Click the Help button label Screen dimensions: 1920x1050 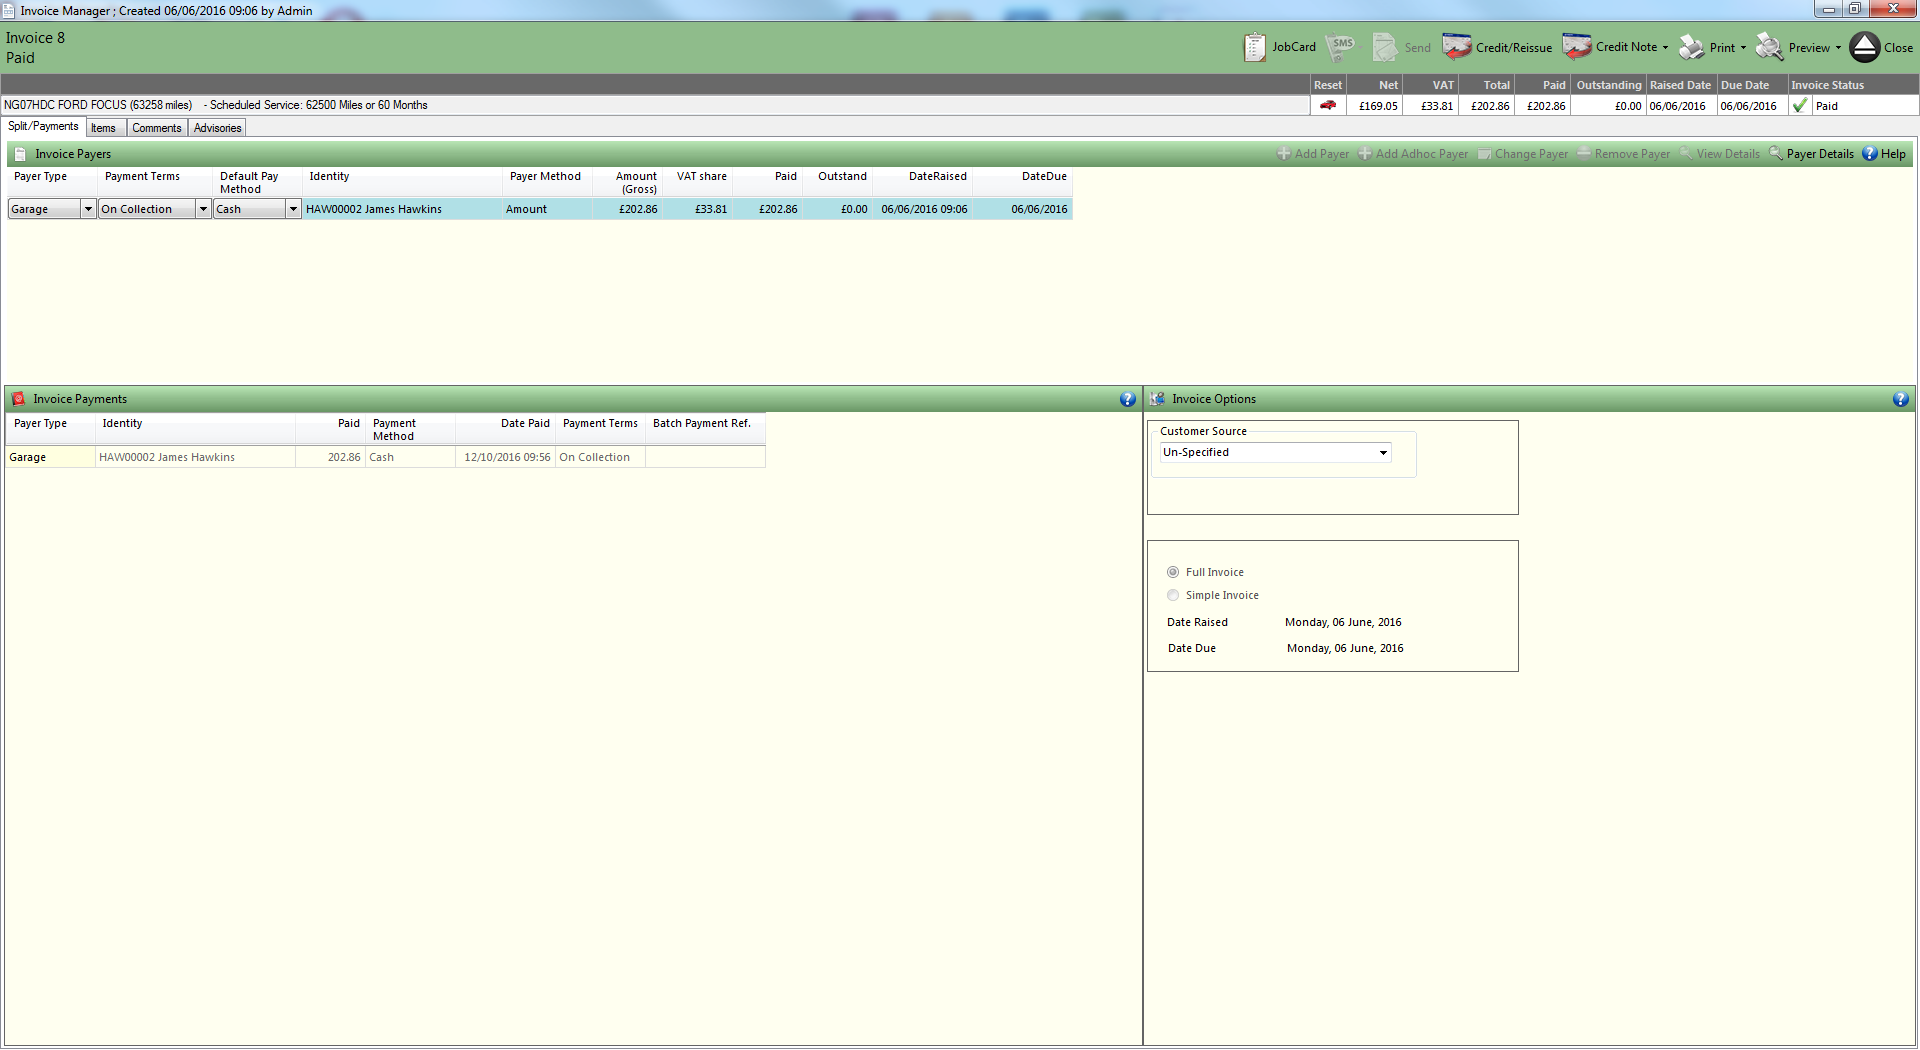1893,154
